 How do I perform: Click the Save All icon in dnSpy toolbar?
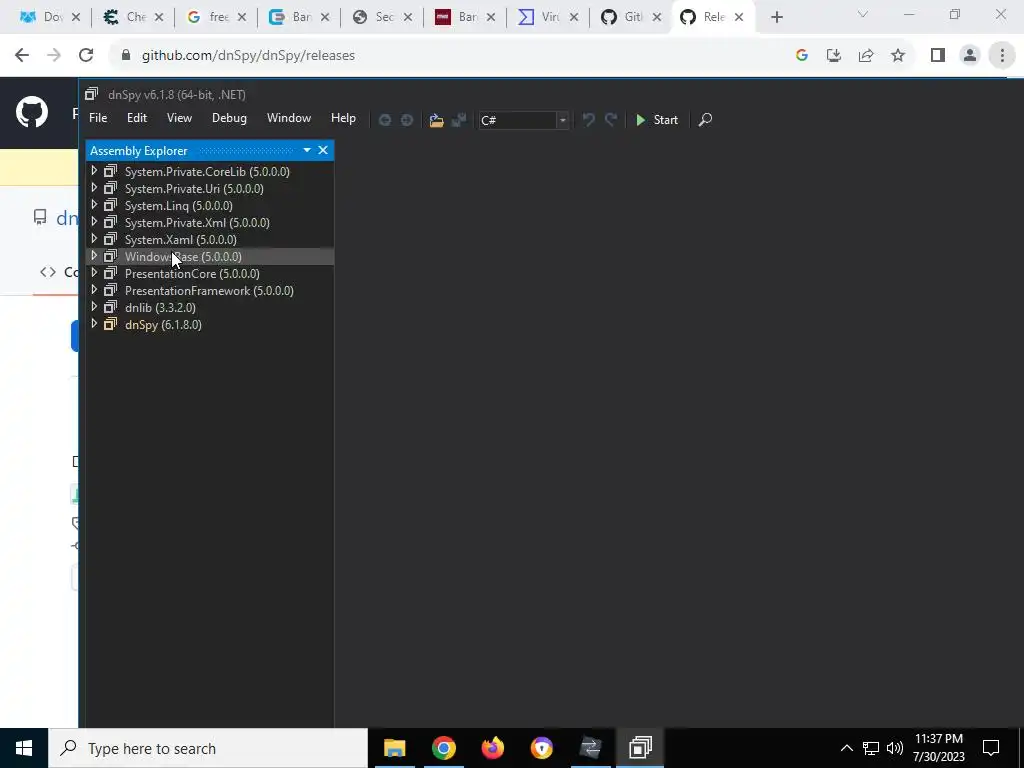(x=459, y=120)
